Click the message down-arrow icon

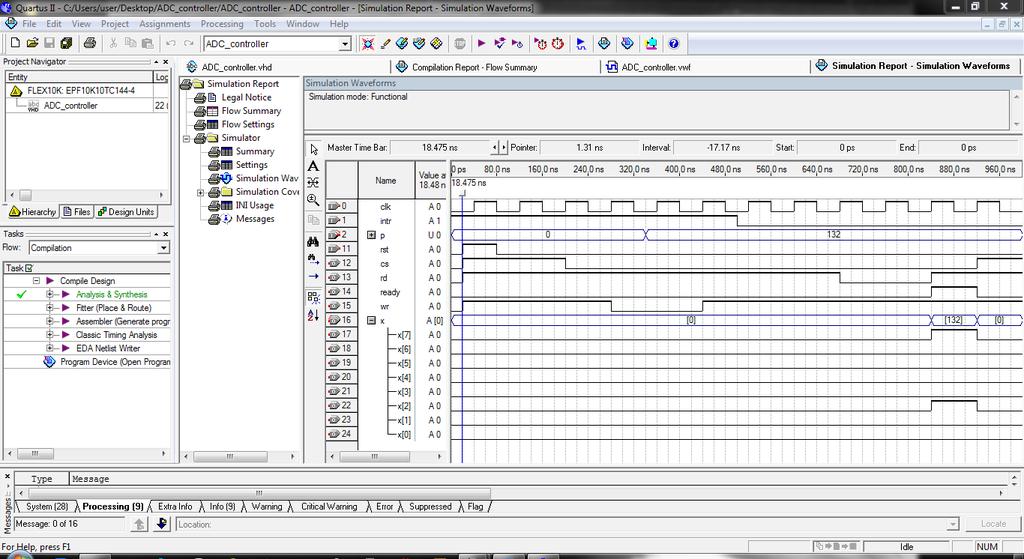pyautogui.click(x=162, y=524)
